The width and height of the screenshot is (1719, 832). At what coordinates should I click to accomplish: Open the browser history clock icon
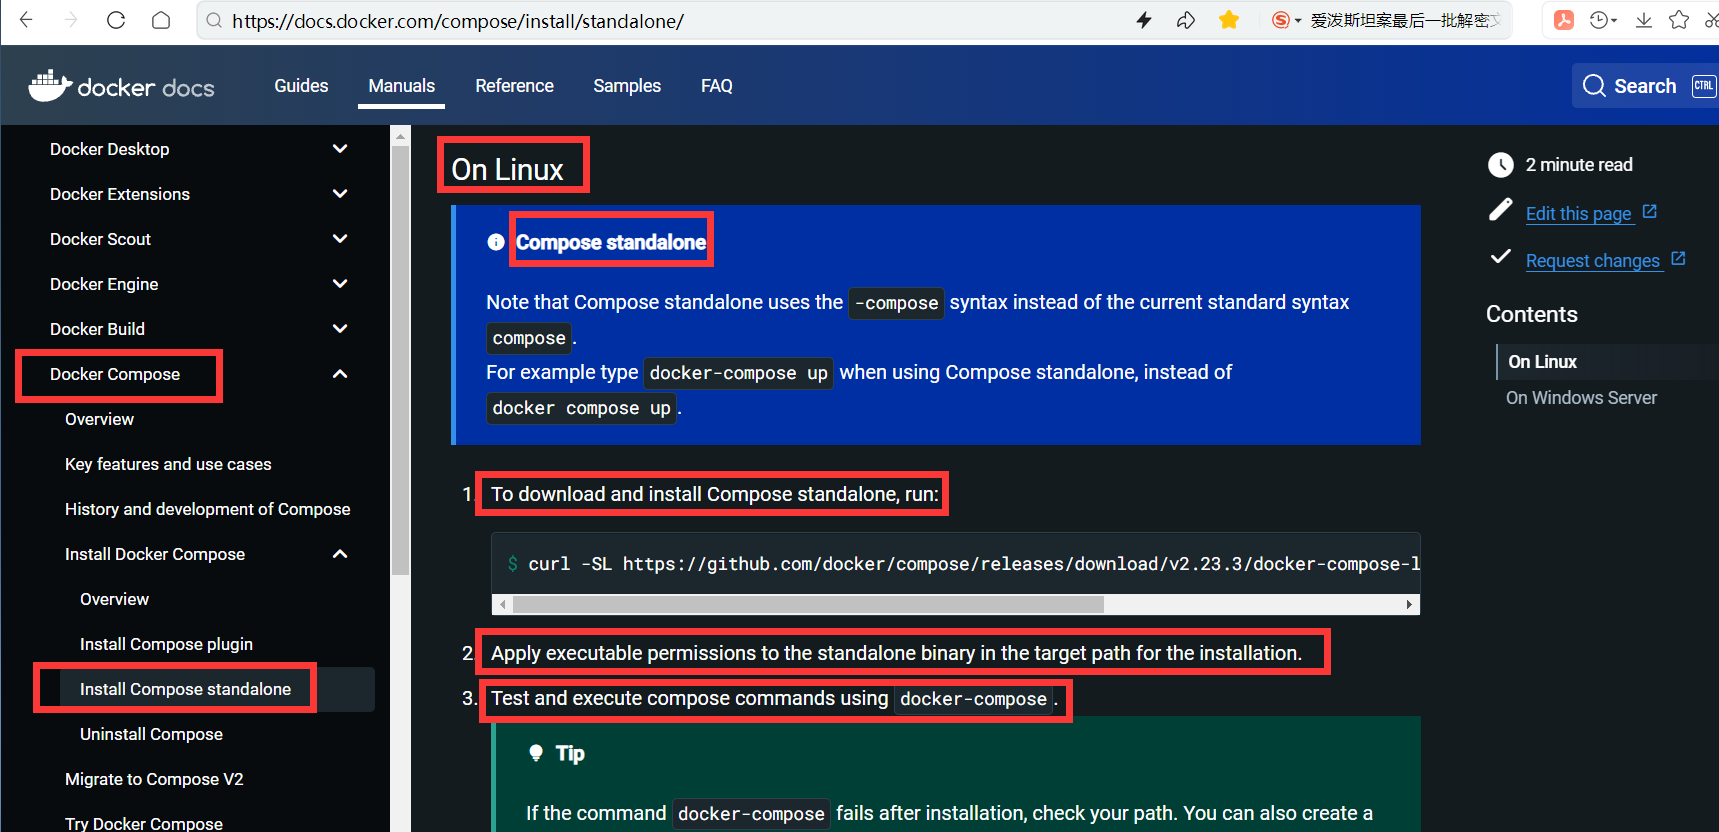[x=1599, y=20]
